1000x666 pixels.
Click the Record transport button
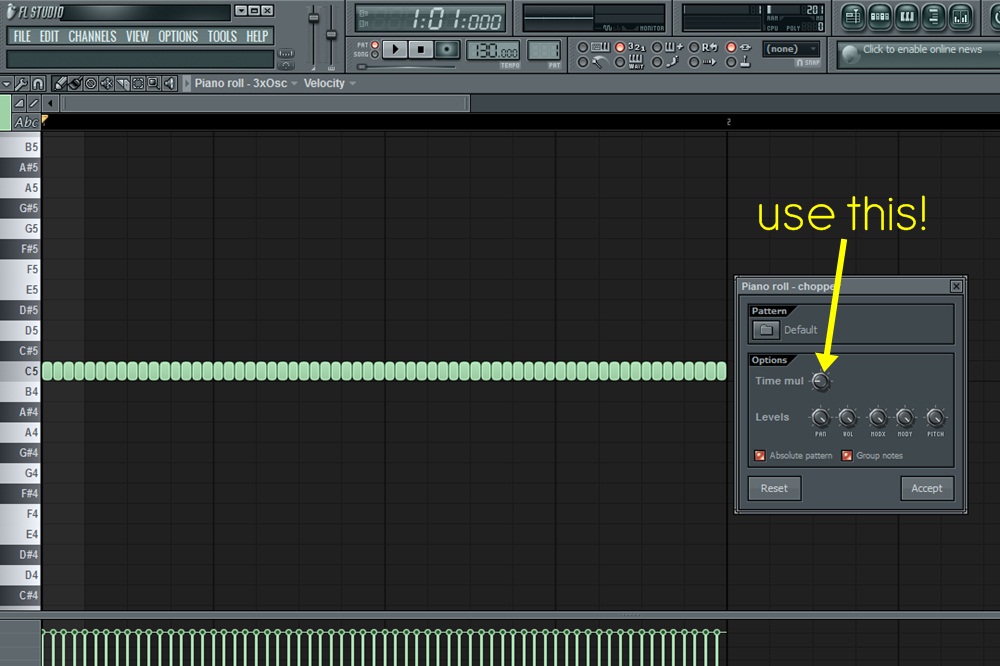(447, 49)
